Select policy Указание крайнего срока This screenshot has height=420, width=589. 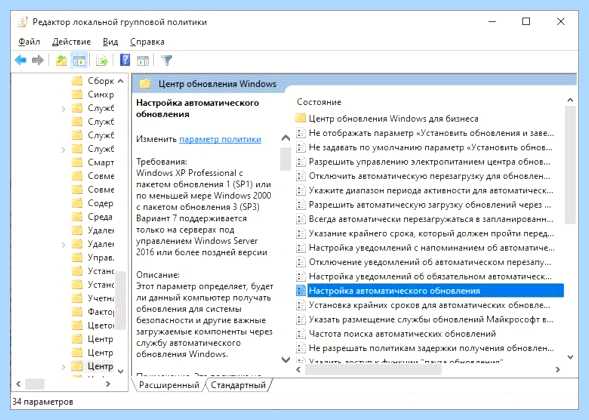point(431,233)
